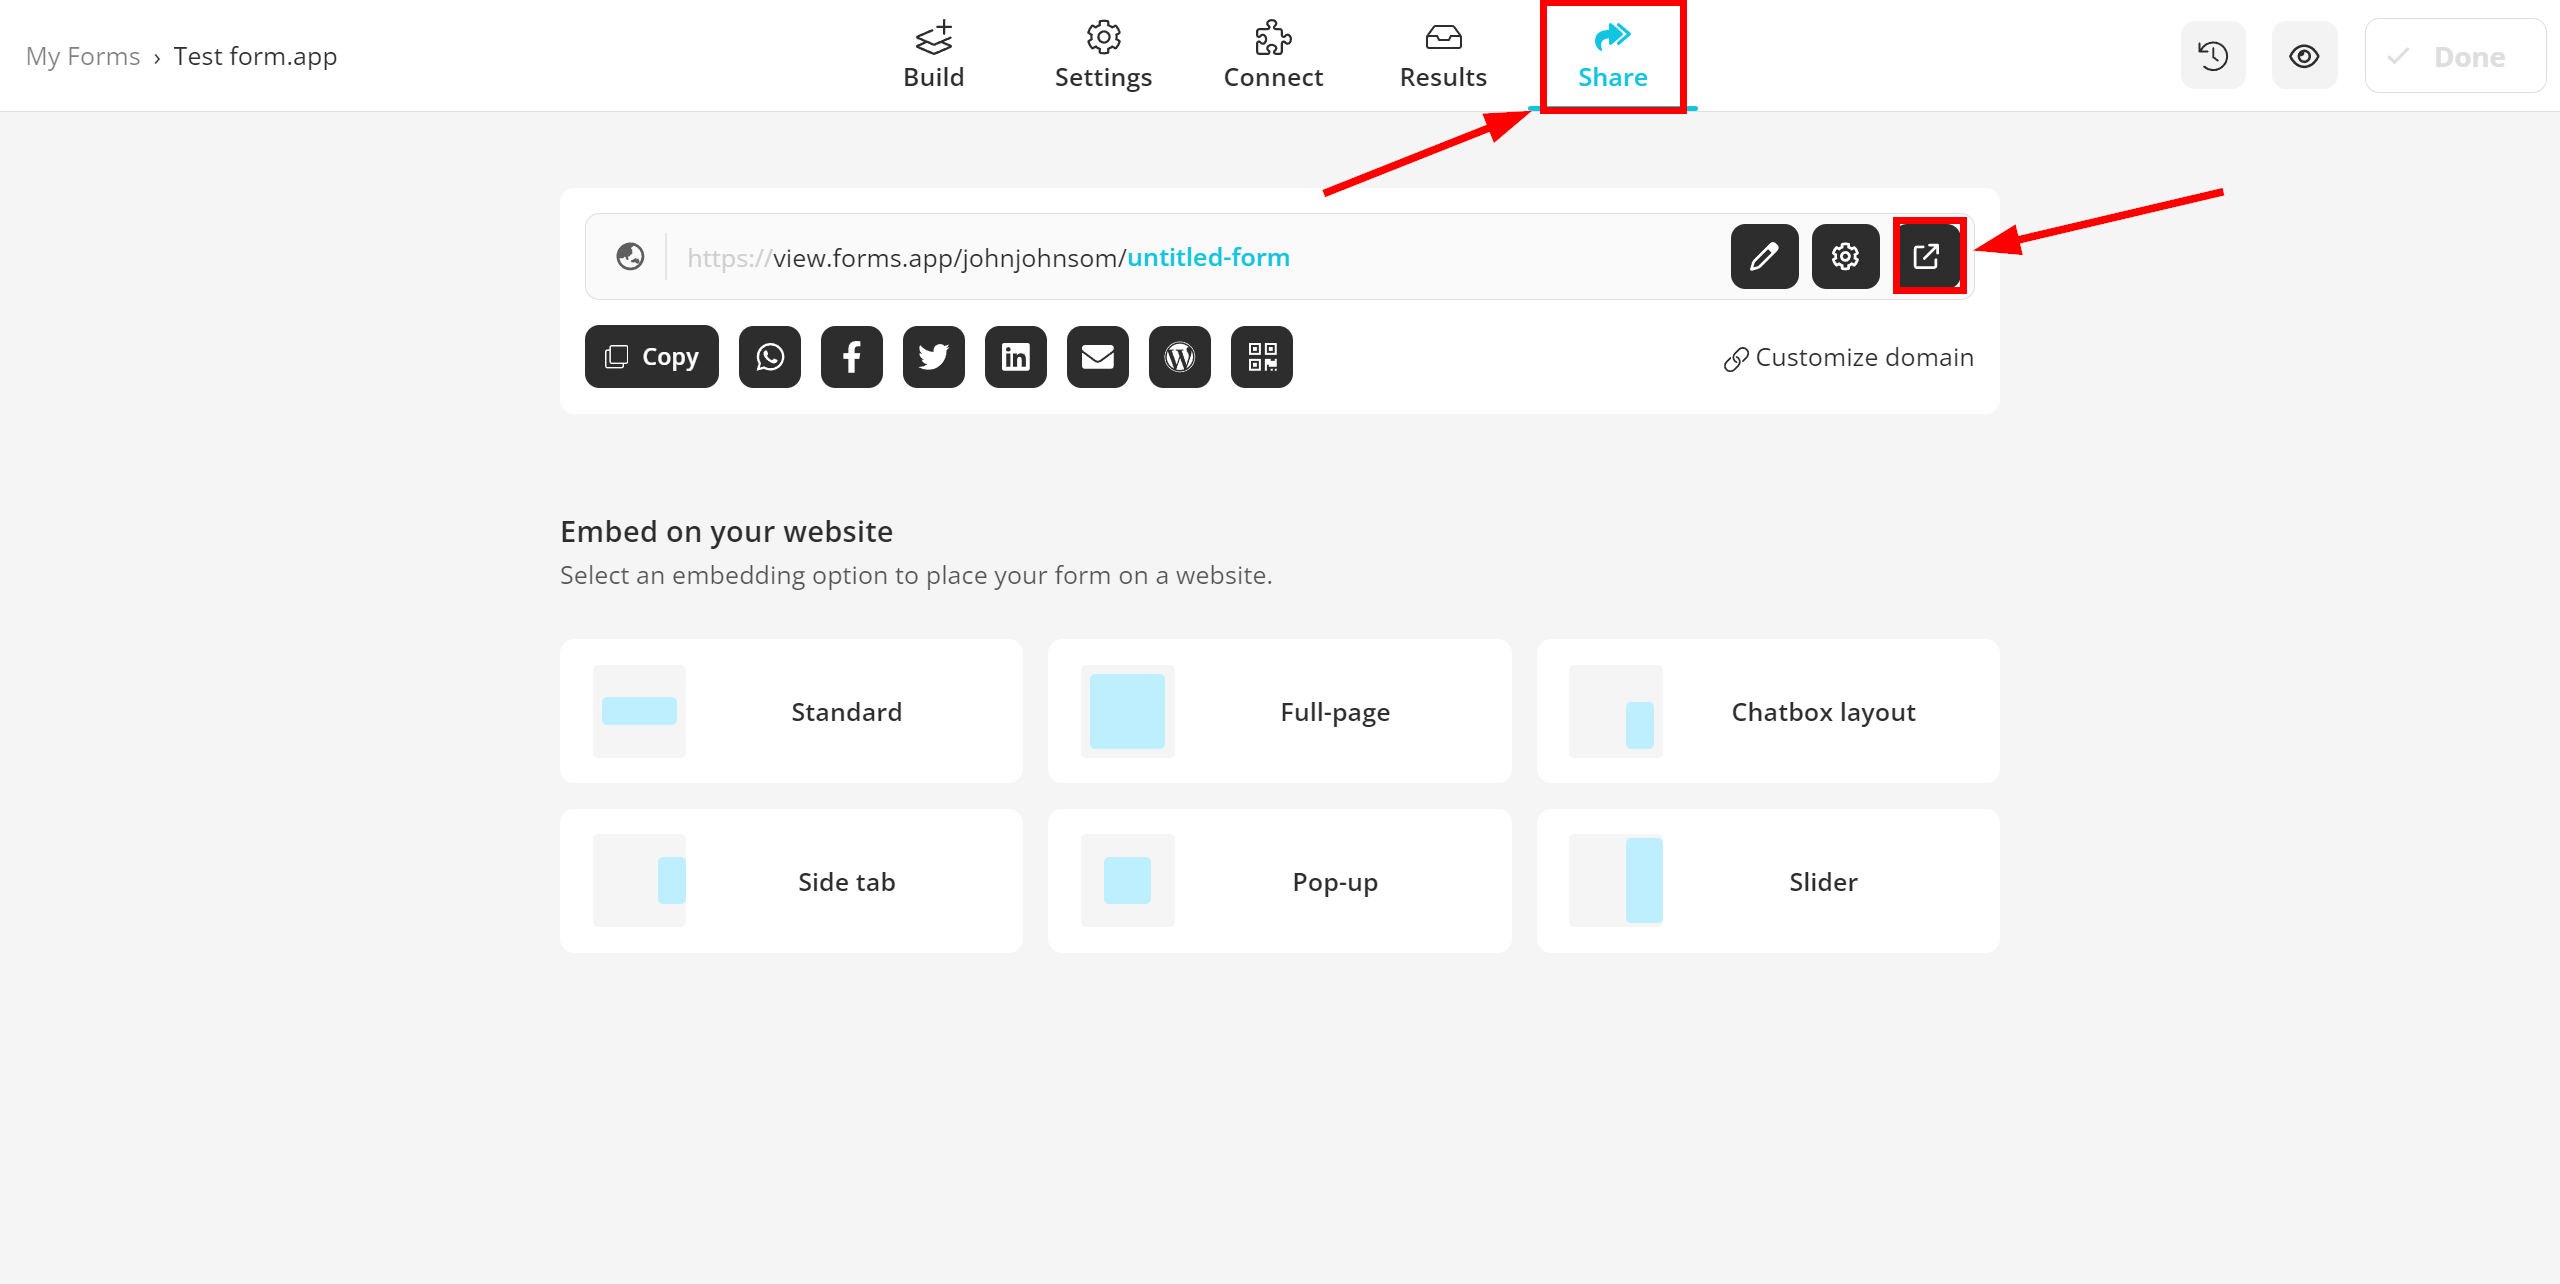Open the Build tab
Image resolution: width=2560 pixels, height=1284 pixels.
tap(933, 56)
